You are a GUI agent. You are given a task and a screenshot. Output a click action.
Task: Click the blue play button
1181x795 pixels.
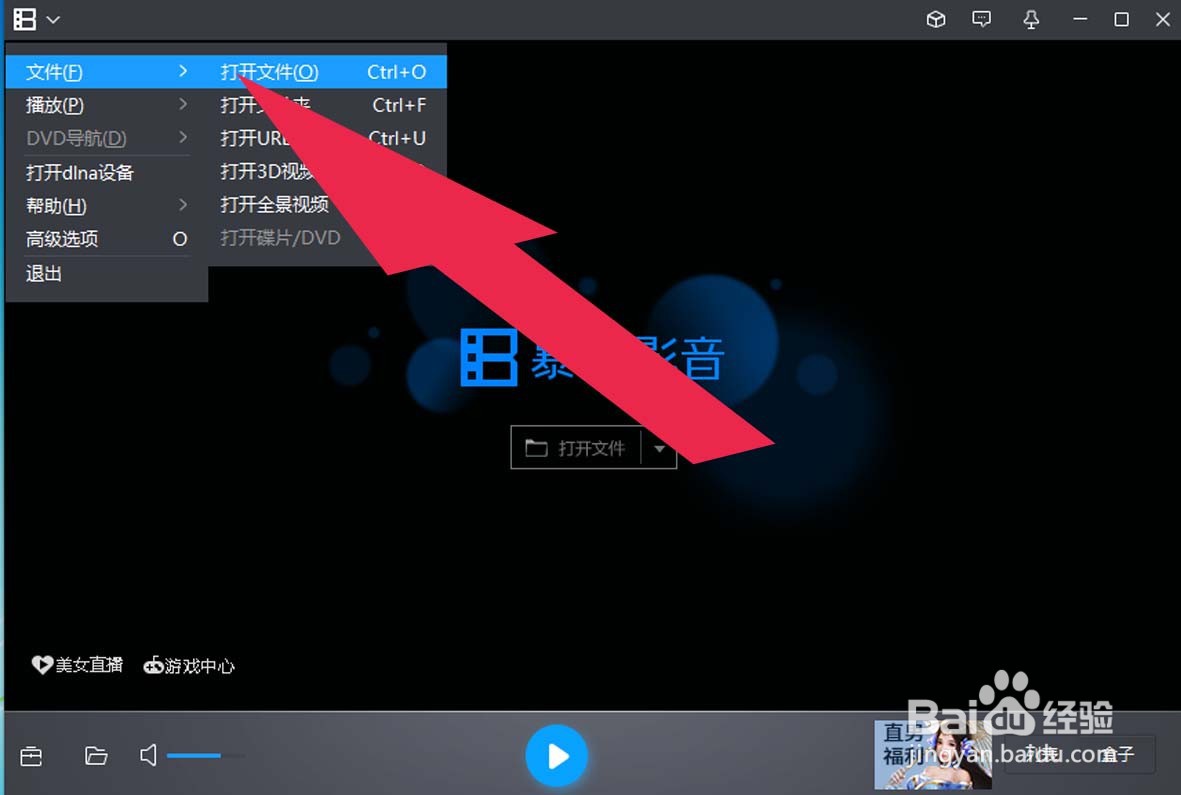557,755
